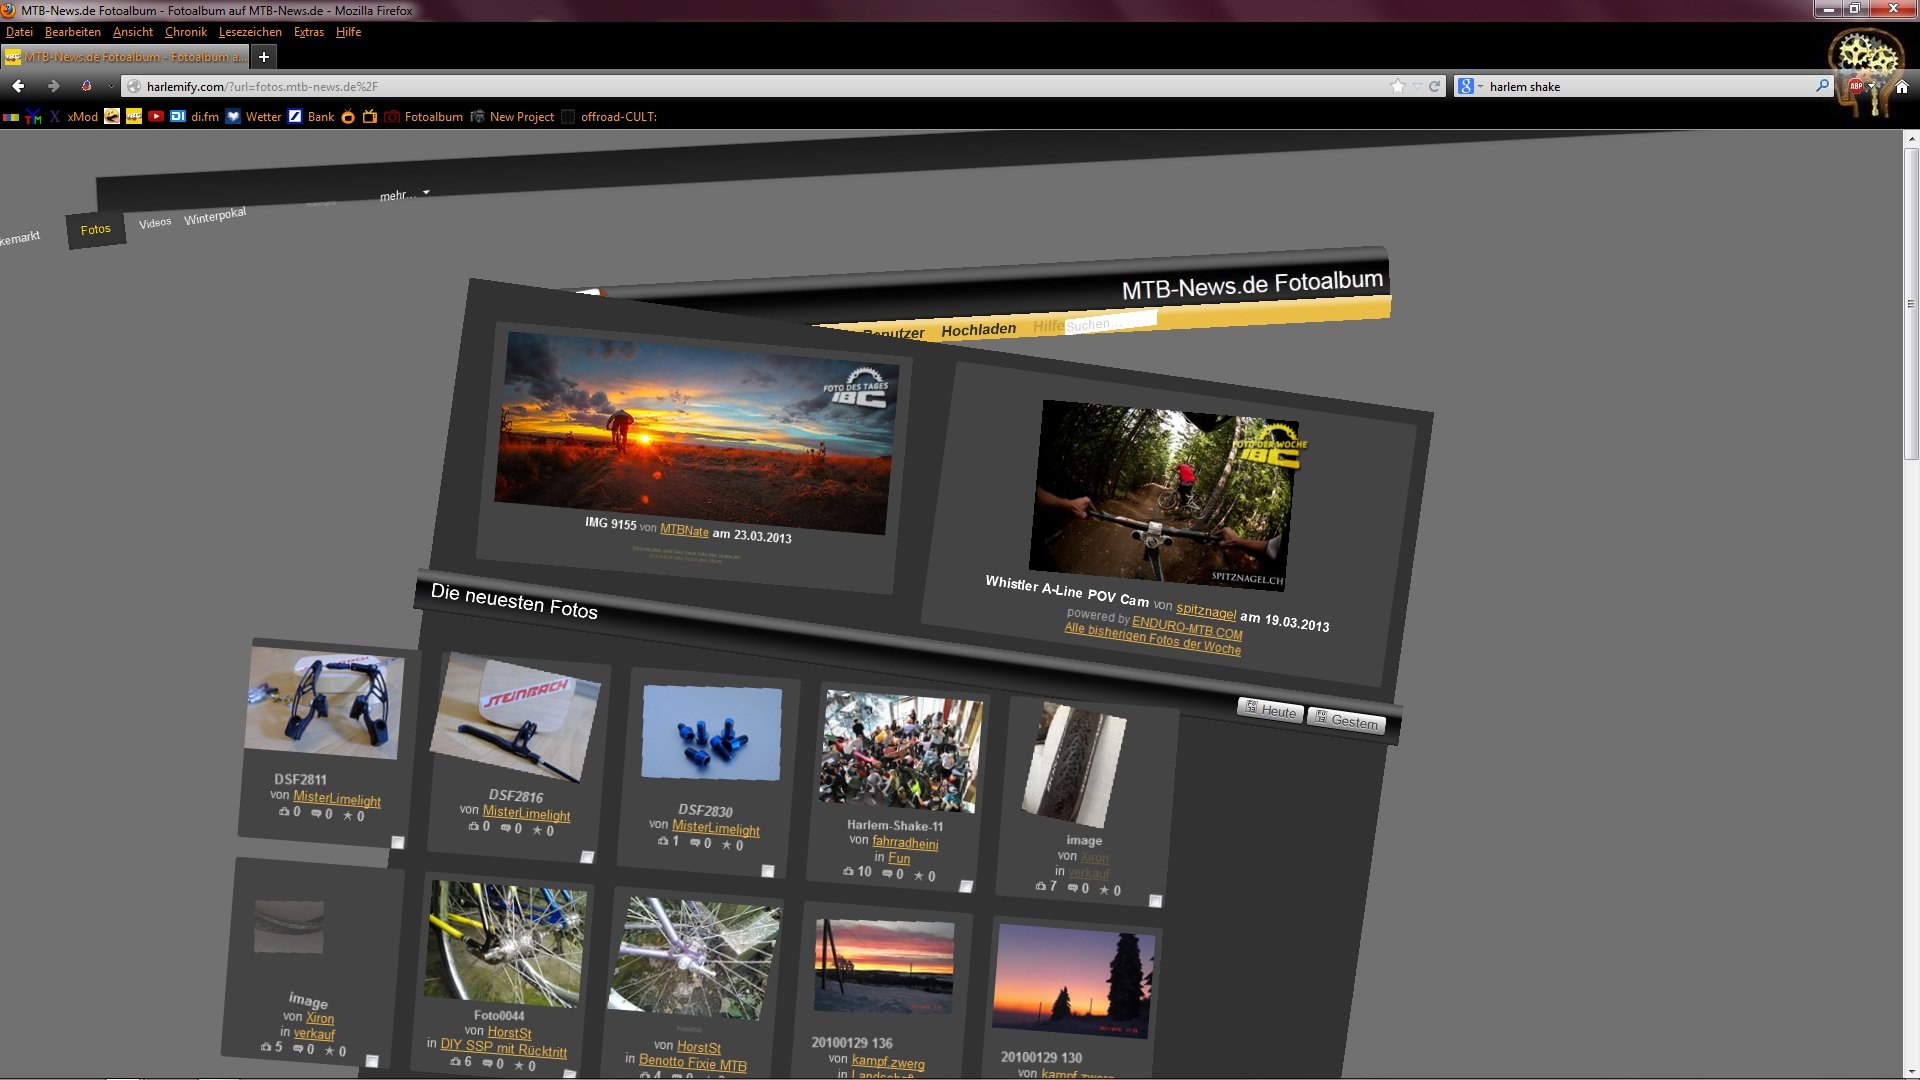Viewport: 1920px width, 1080px height.
Task: Open the Hochladen link
Action: pos(978,329)
